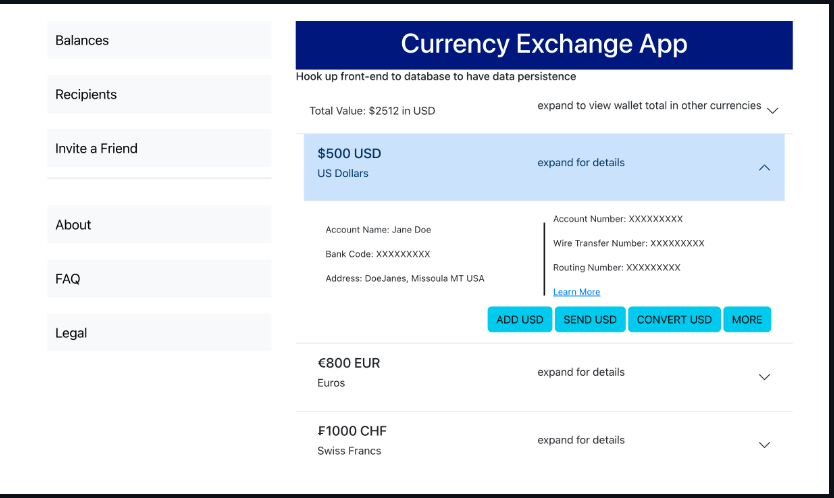Click the CONVERT USD button

tap(674, 319)
